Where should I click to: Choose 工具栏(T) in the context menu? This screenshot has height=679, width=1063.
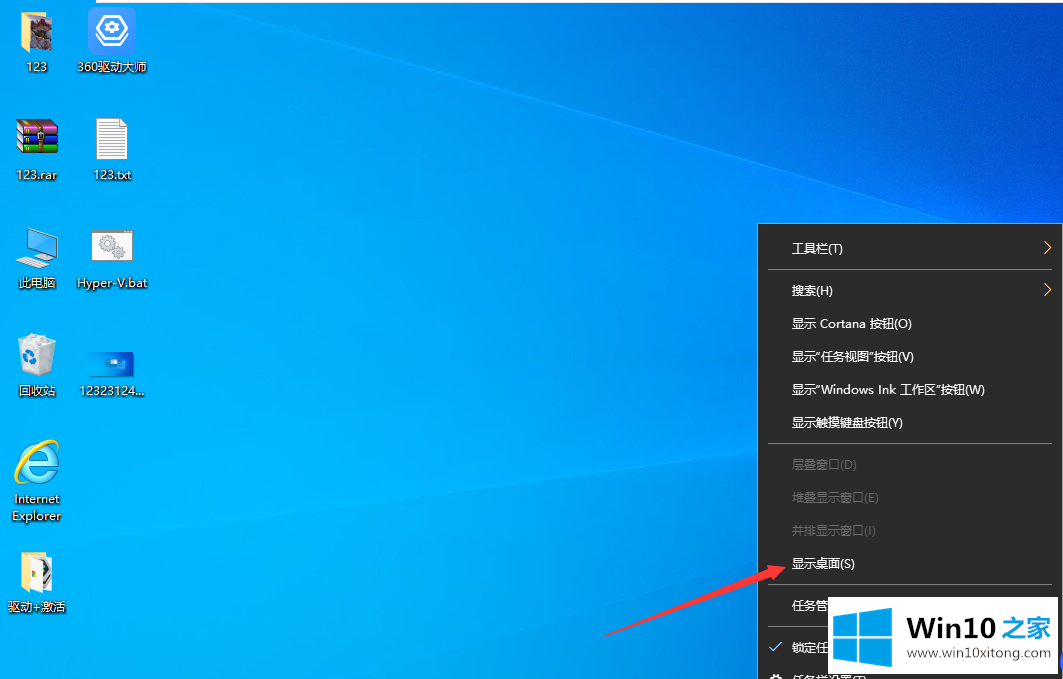coord(910,249)
